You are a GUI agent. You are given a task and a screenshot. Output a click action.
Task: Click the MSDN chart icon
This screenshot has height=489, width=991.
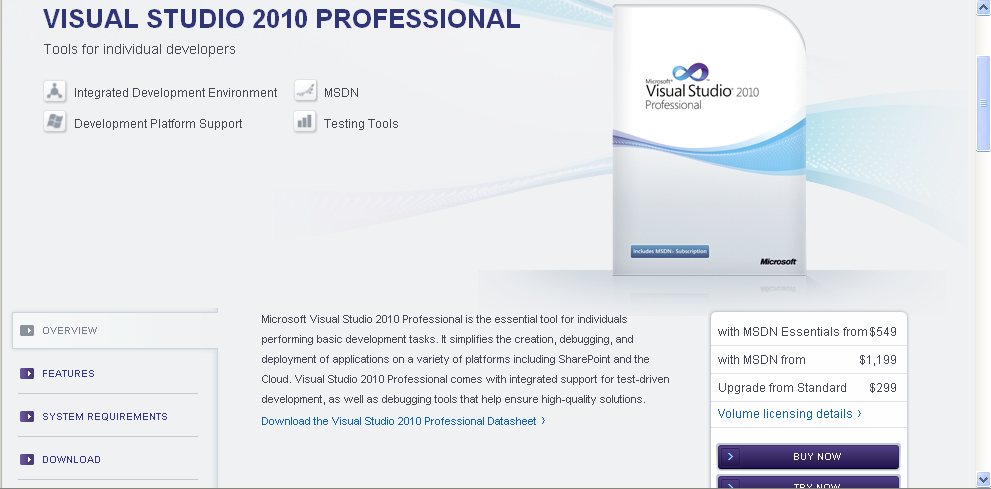pos(305,91)
